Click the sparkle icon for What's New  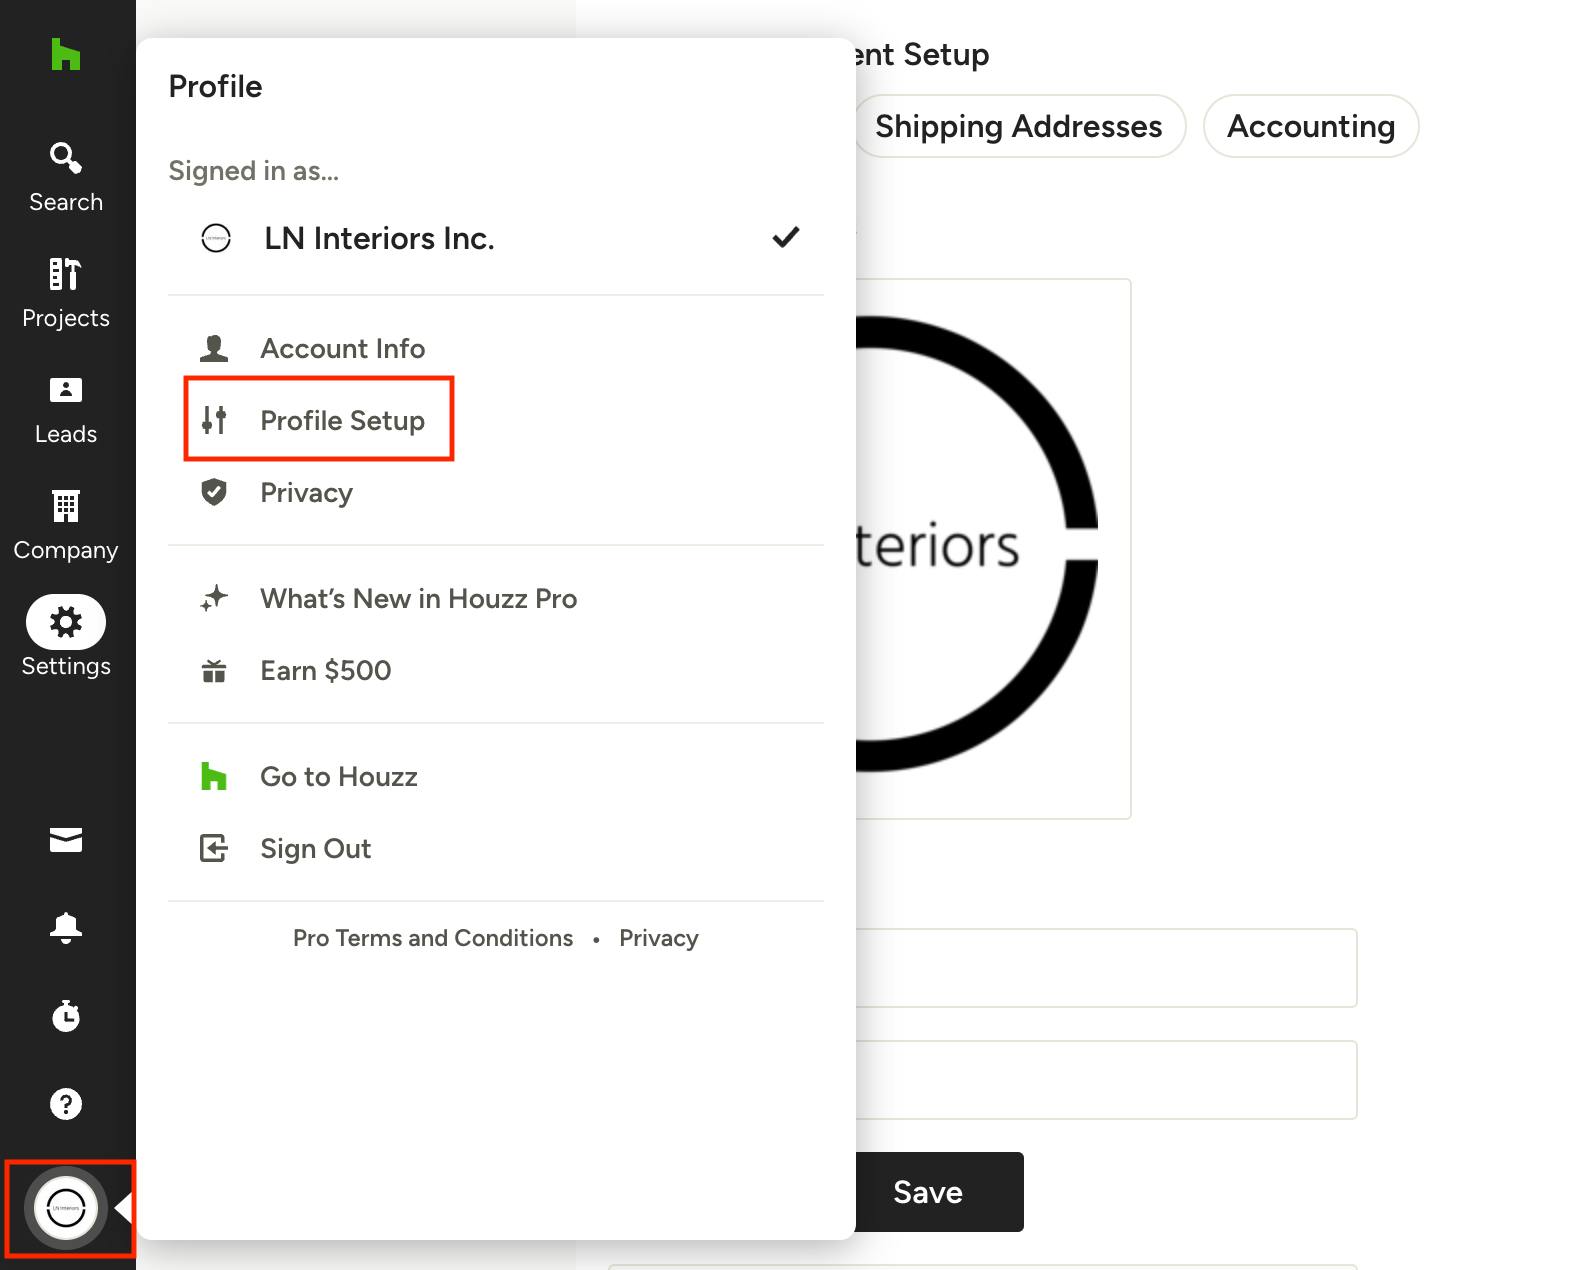pos(214,598)
